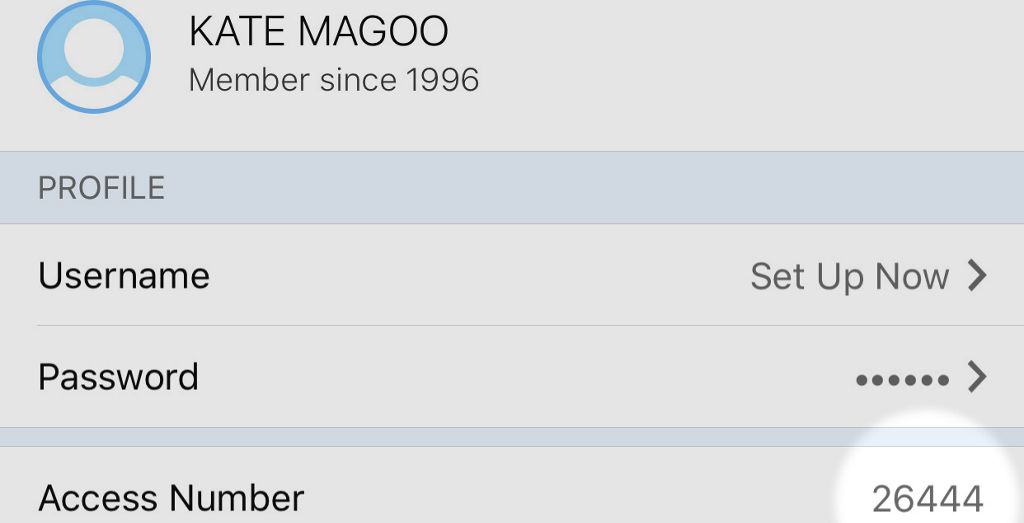
Task: Select the Password label
Action: pos(118,377)
